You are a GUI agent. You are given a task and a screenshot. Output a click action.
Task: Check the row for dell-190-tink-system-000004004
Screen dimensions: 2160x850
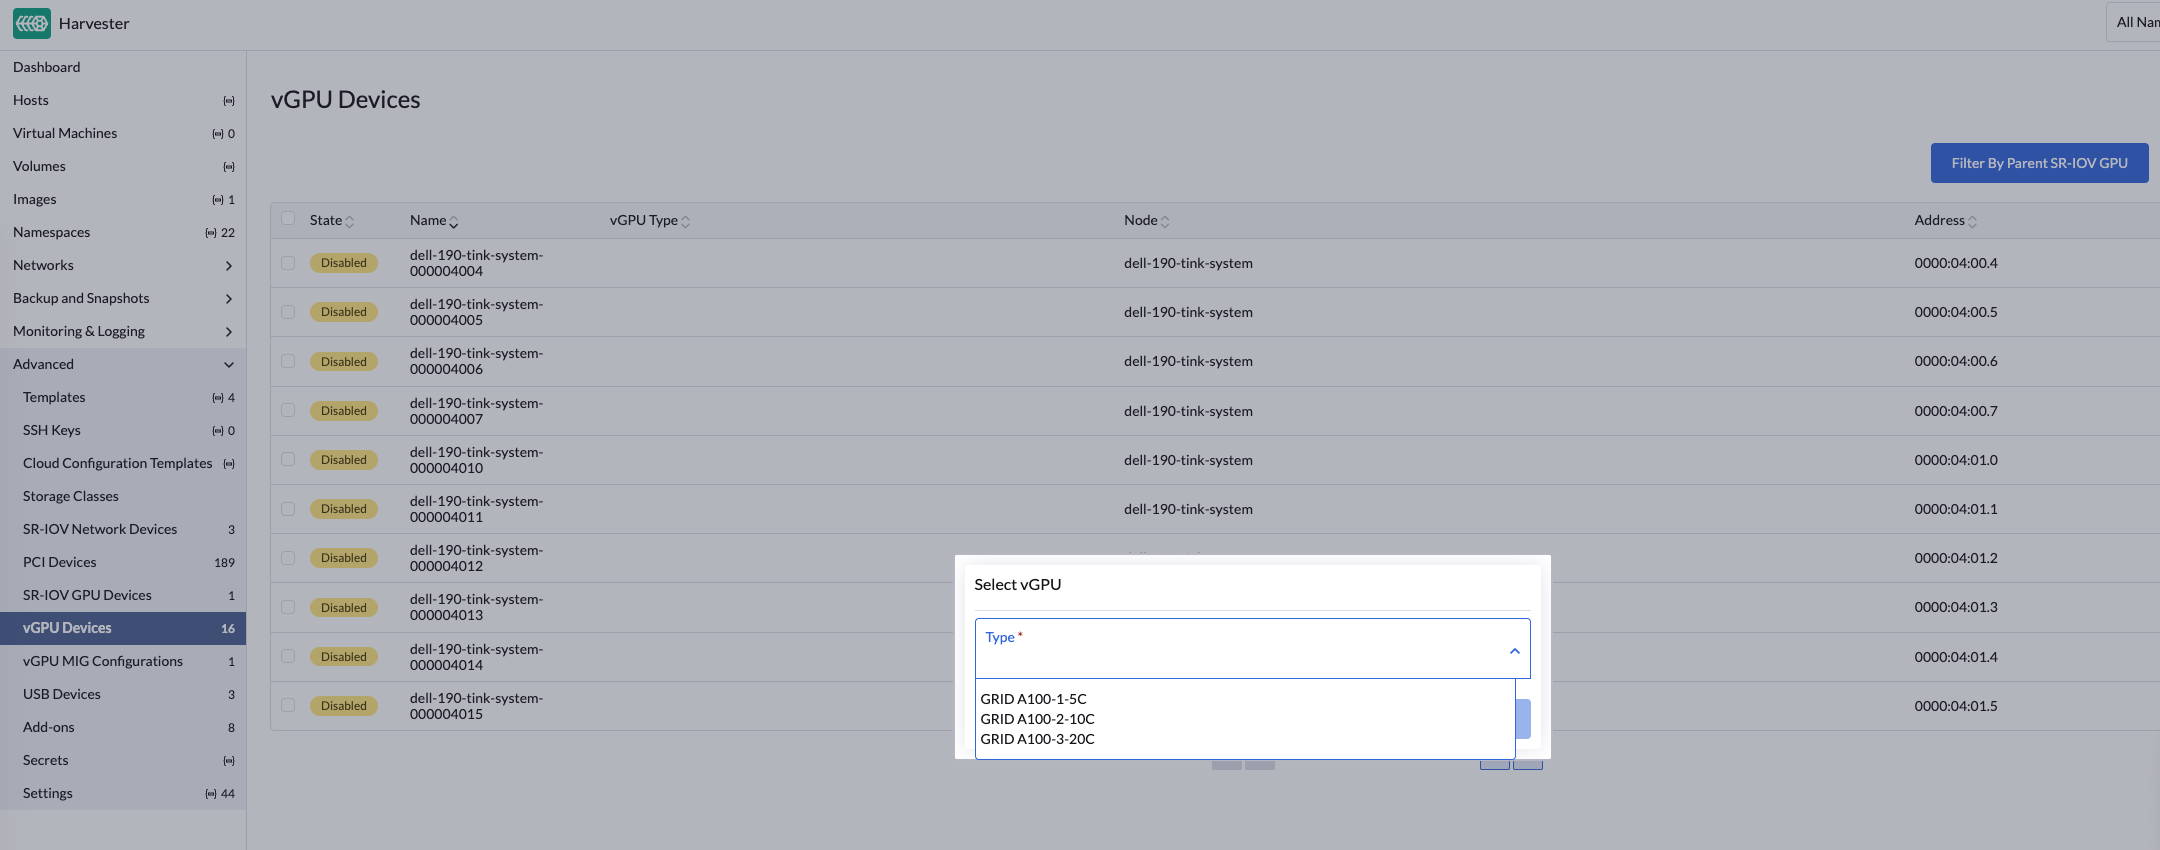tap(288, 263)
